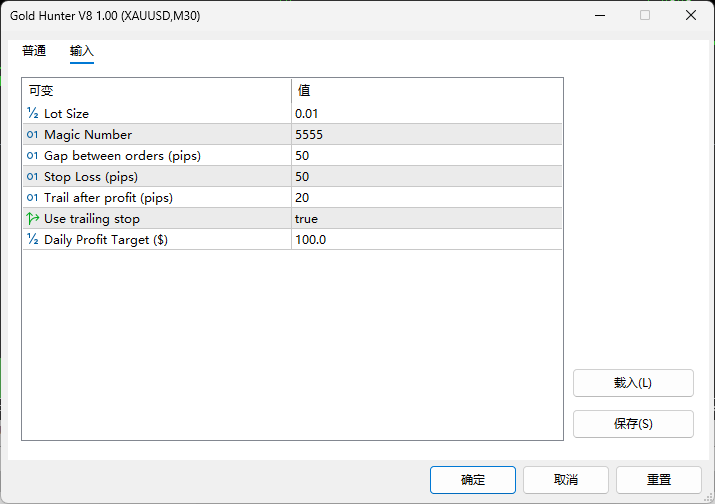Switch to the 普通 tab
Viewport: 715px width, 504px height.
point(34,51)
